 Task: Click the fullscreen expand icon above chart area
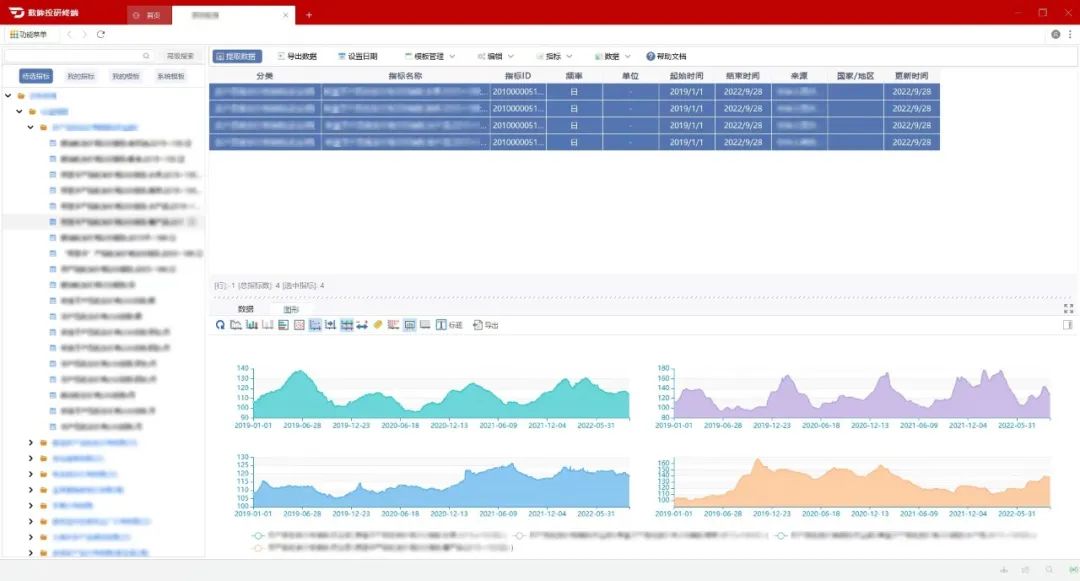pos(1068,309)
